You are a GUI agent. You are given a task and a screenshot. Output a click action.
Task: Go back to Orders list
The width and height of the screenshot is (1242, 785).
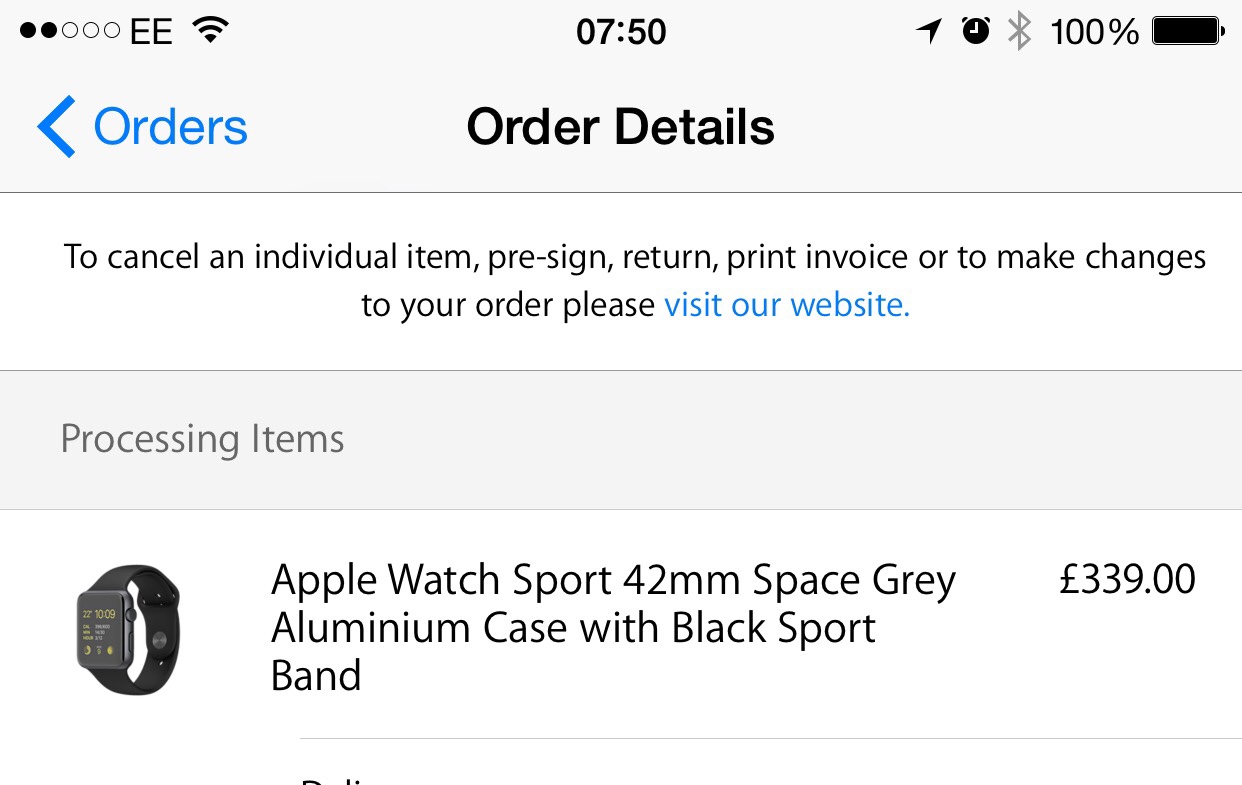(x=170, y=127)
